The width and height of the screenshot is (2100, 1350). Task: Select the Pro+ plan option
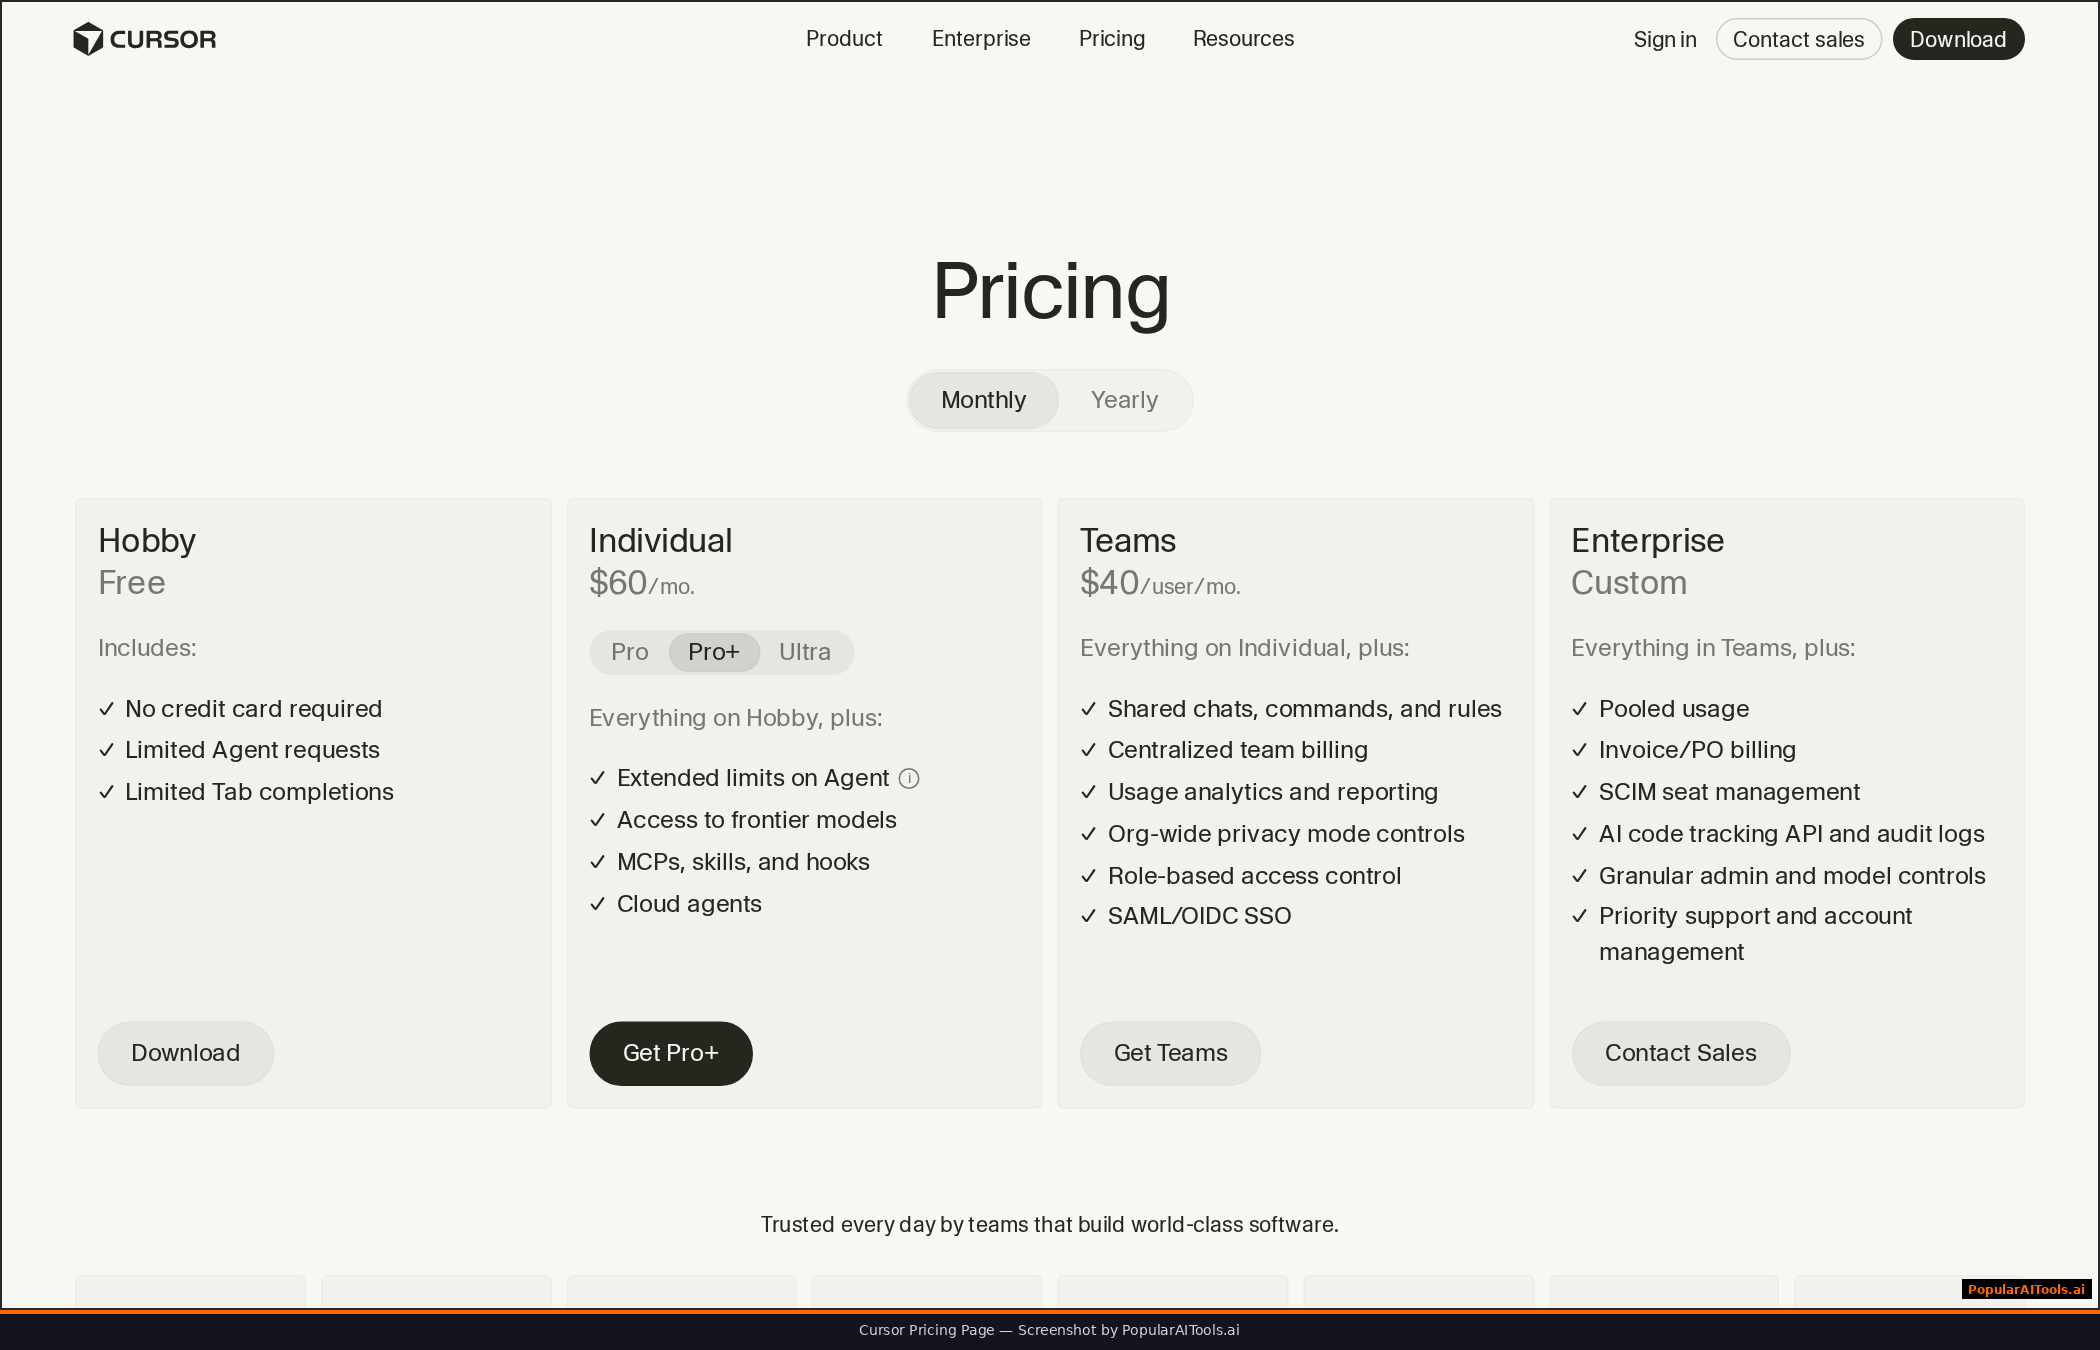tap(713, 652)
